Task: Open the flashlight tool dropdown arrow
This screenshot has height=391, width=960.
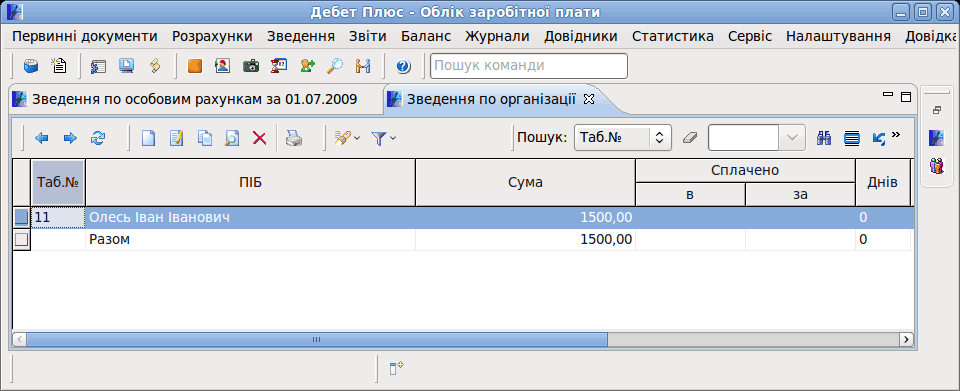Action: tap(357, 138)
